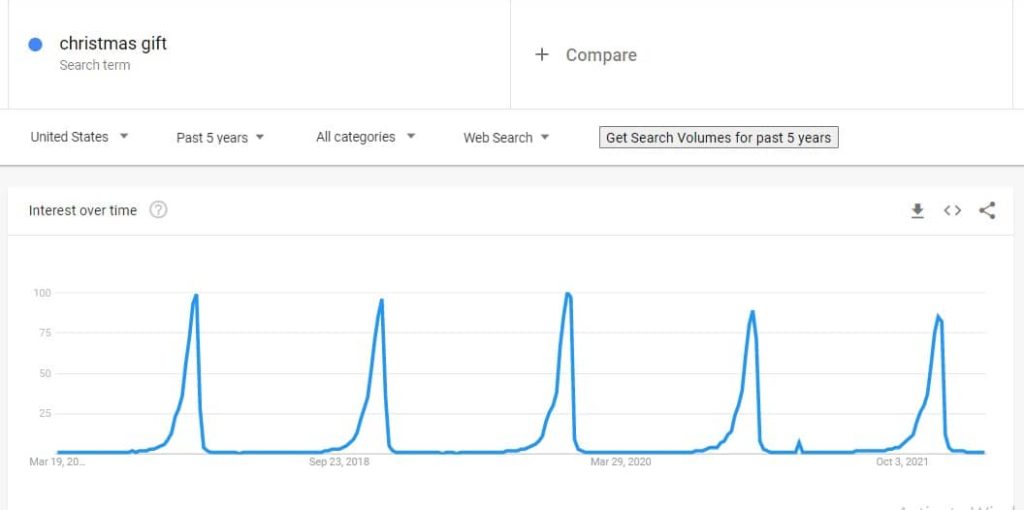Click Get Search Volumes for past 5 years

click(x=718, y=138)
